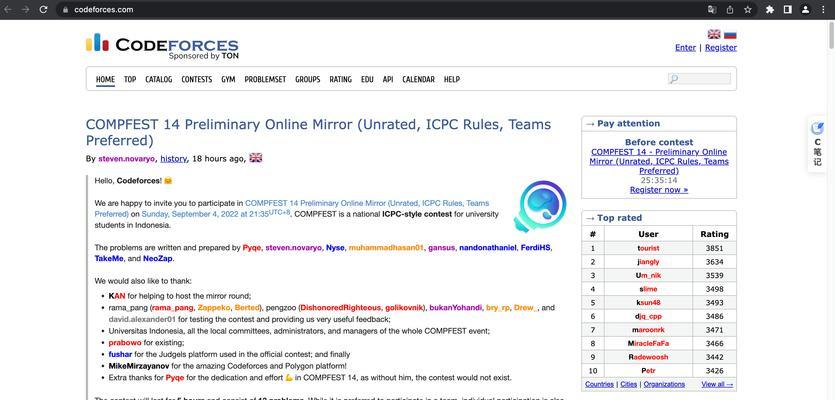Viewport: 835px width, 400px height.
Task: Open the PROBLEMSET menu item
Action: click(265, 79)
